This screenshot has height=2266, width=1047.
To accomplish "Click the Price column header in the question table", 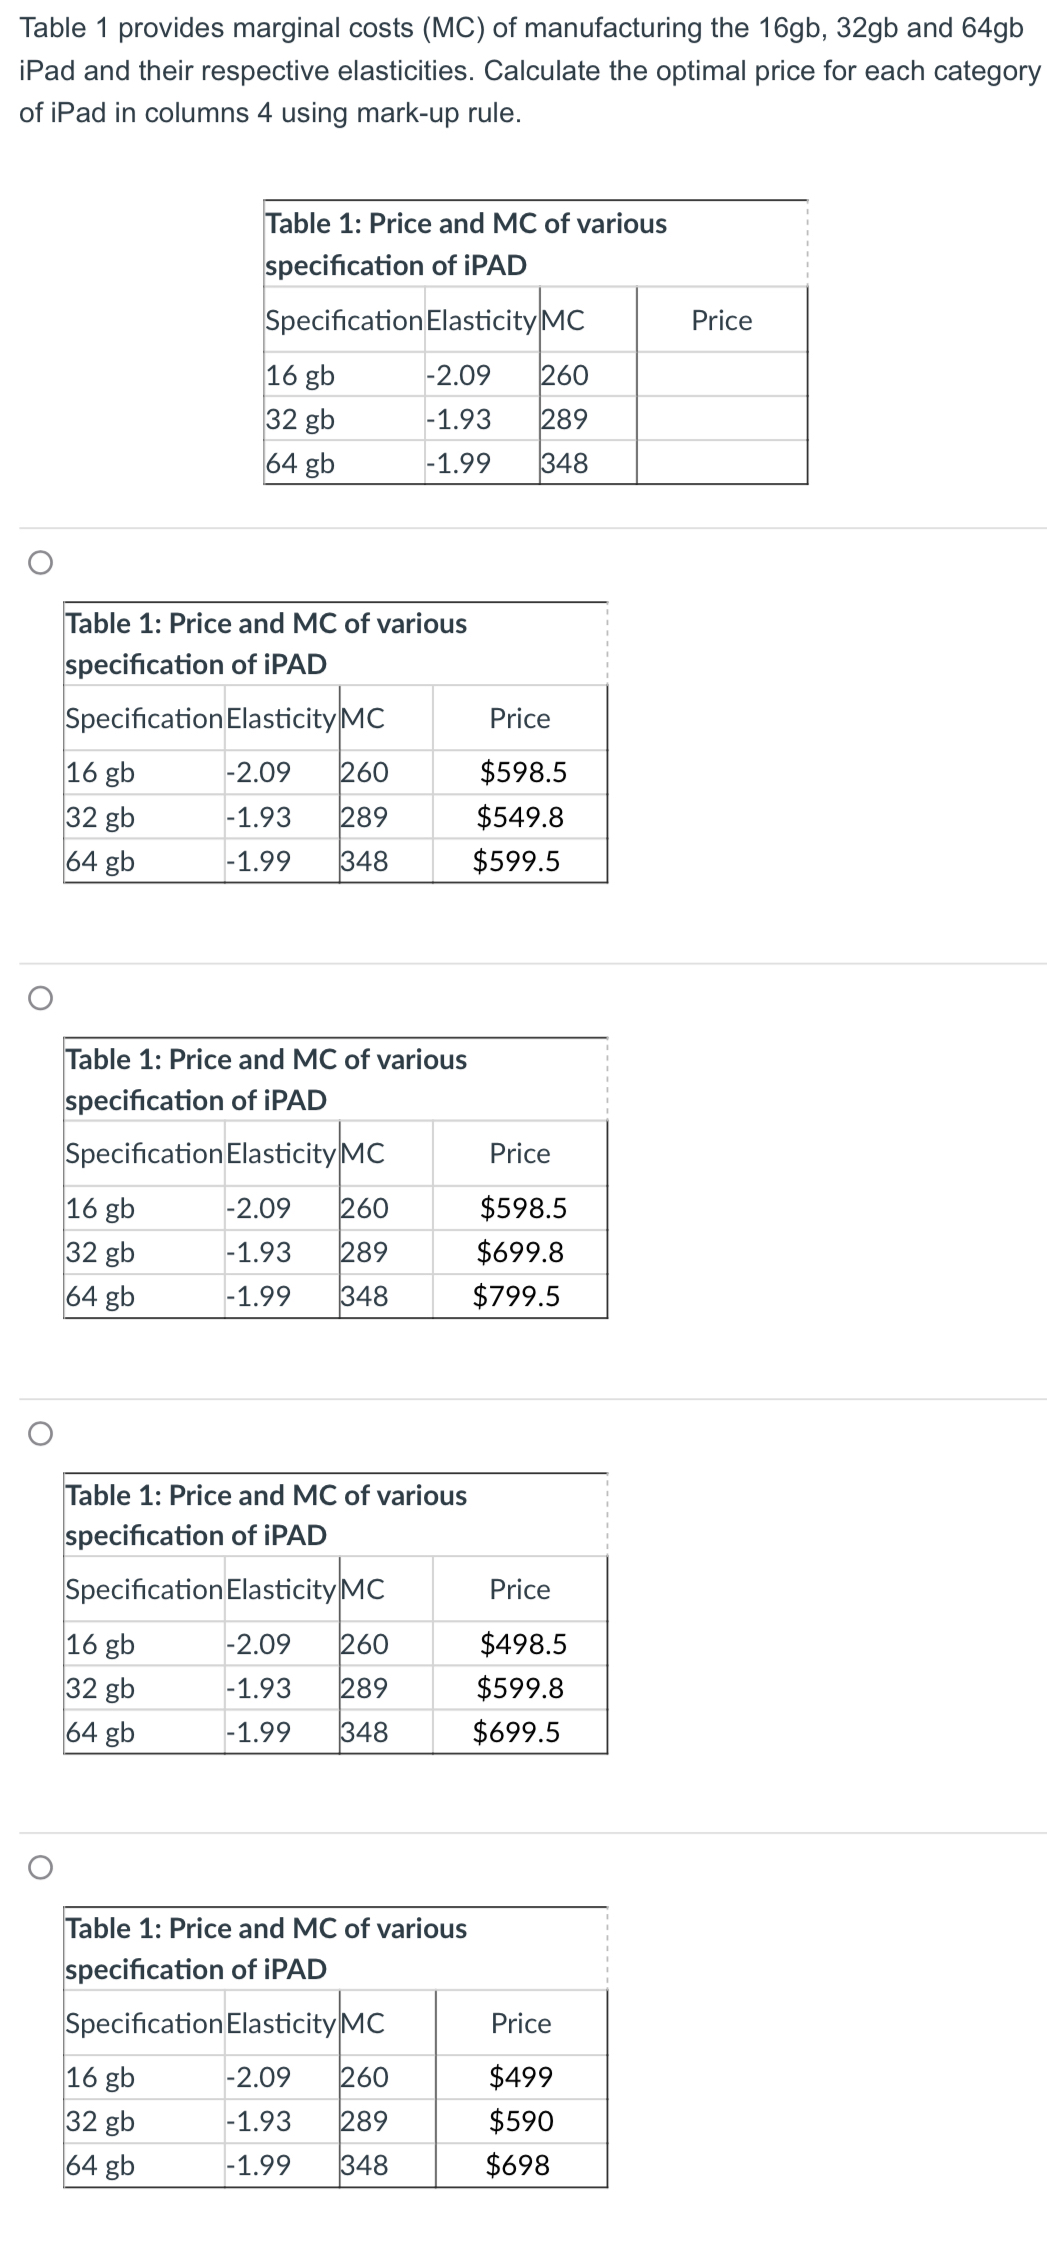I will (x=722, y=321).
